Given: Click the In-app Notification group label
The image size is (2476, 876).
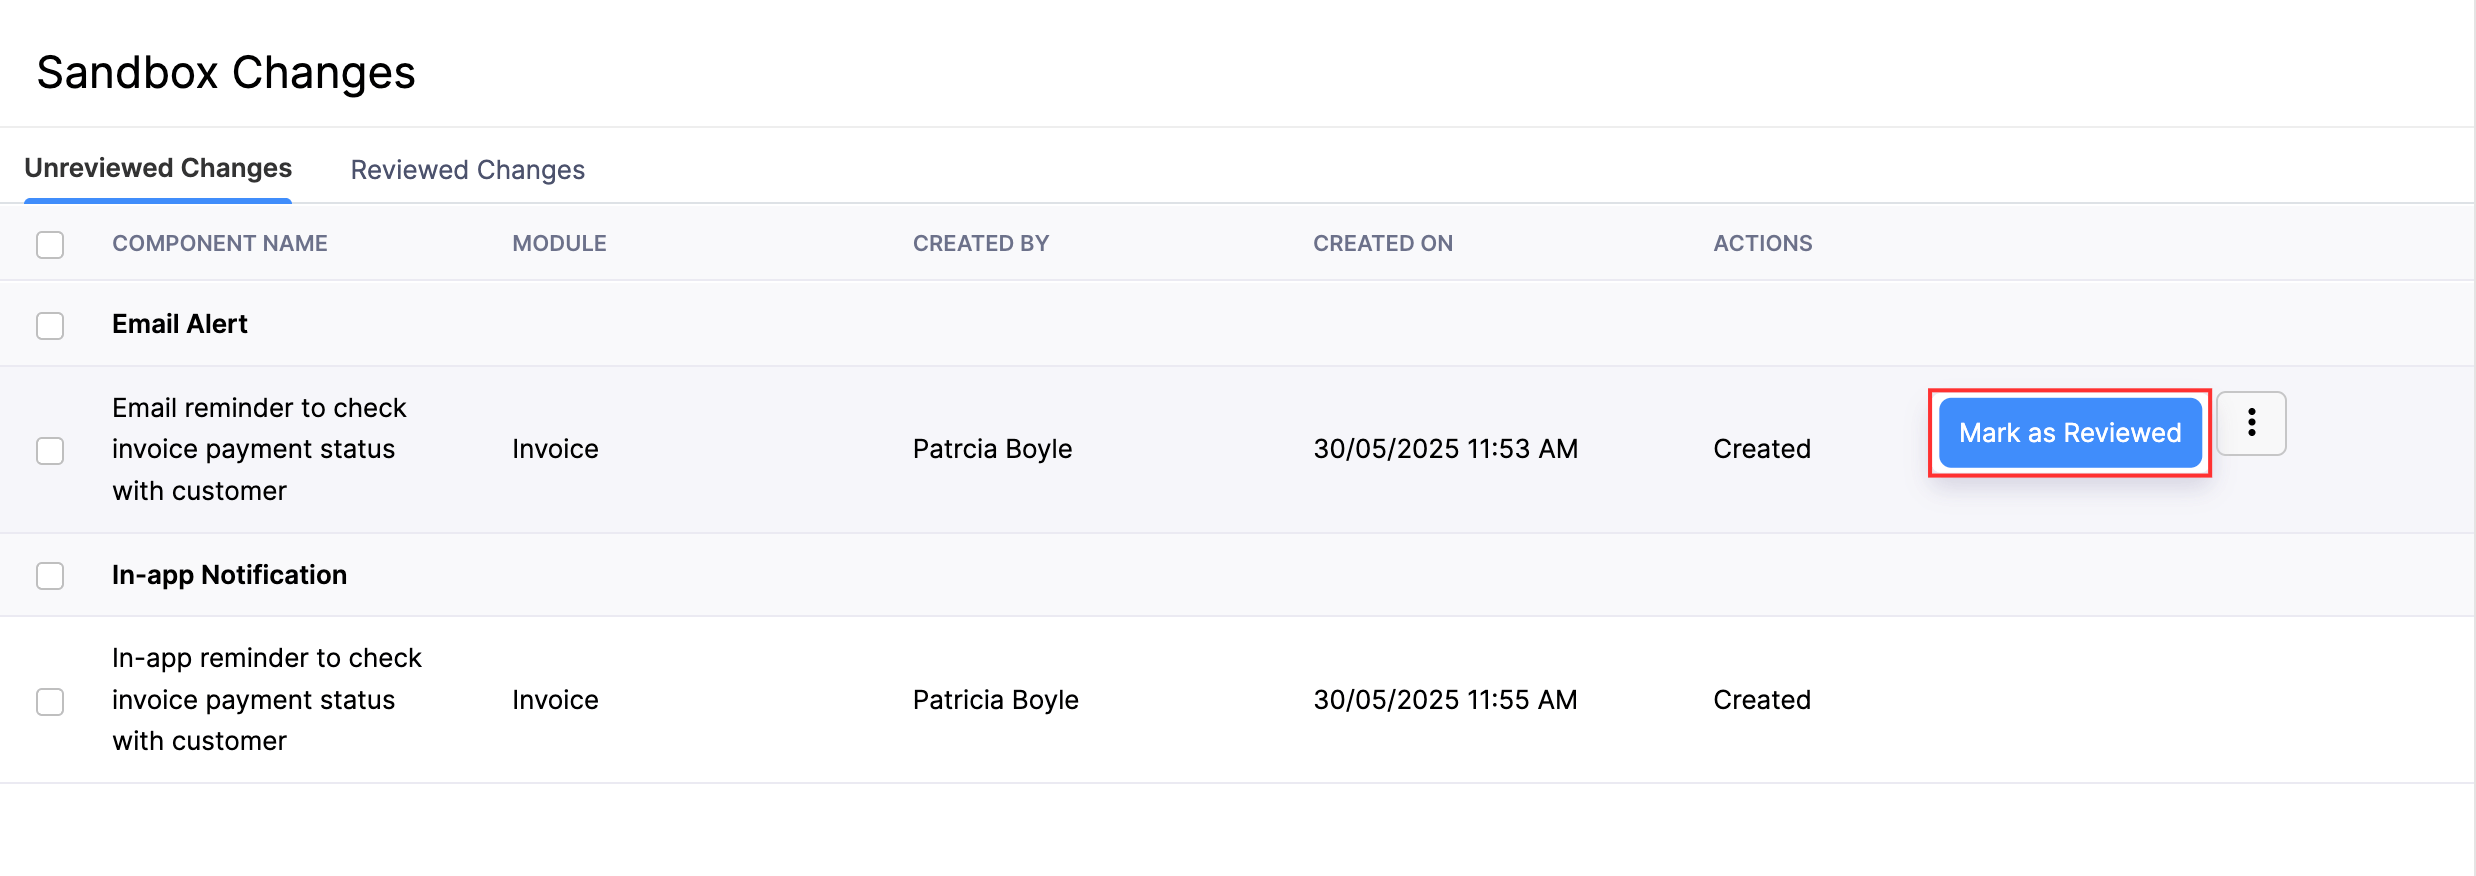Looking at the screenshot, I should [x=229, y=575].
